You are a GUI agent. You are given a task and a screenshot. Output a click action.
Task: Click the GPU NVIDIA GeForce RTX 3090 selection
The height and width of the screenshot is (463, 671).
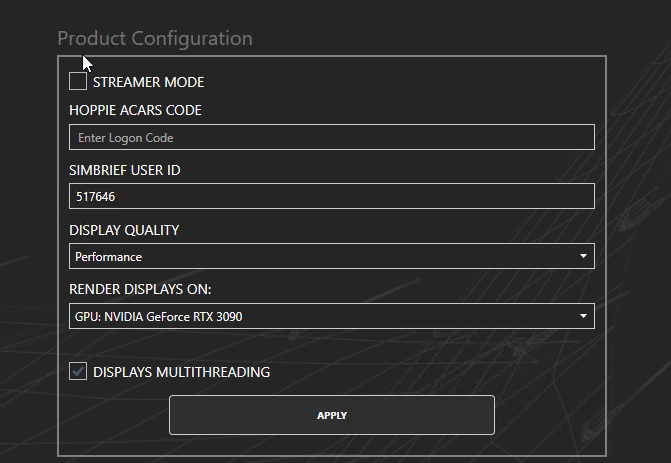tap(158, 317)
